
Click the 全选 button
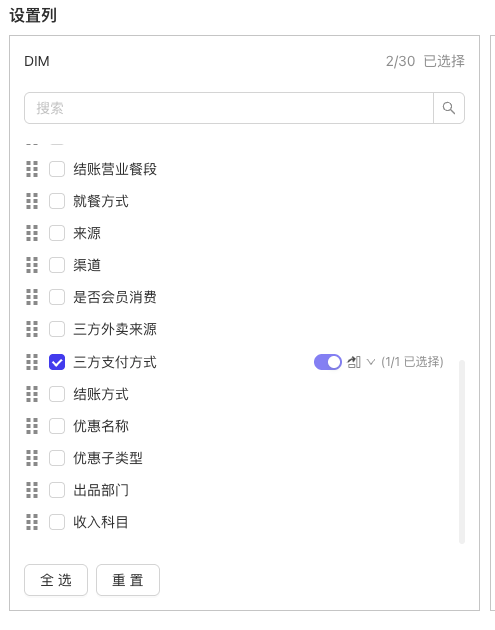tap(56, 580)
